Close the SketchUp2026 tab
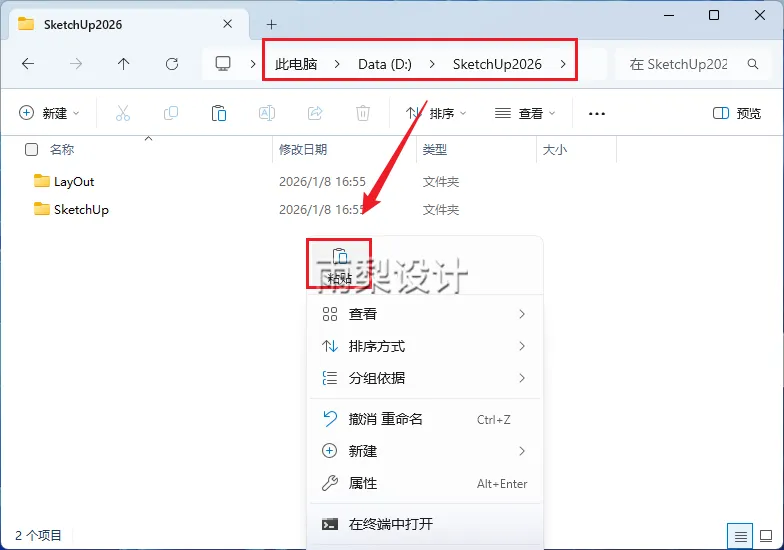This screenshot has height=550, width=784. pyautogui.click(x=228, y=24)
